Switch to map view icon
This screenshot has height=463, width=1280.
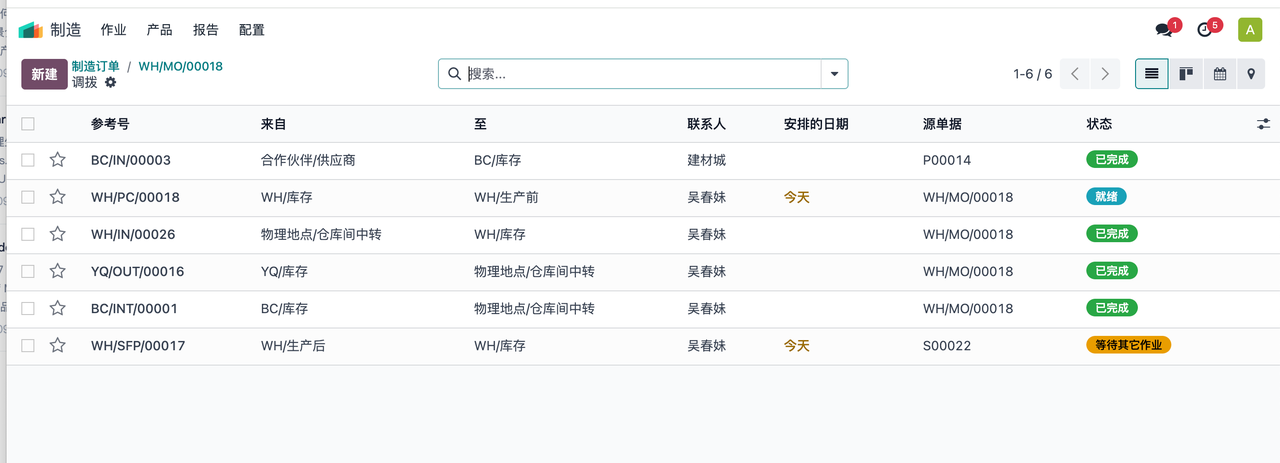point(1250,74)
